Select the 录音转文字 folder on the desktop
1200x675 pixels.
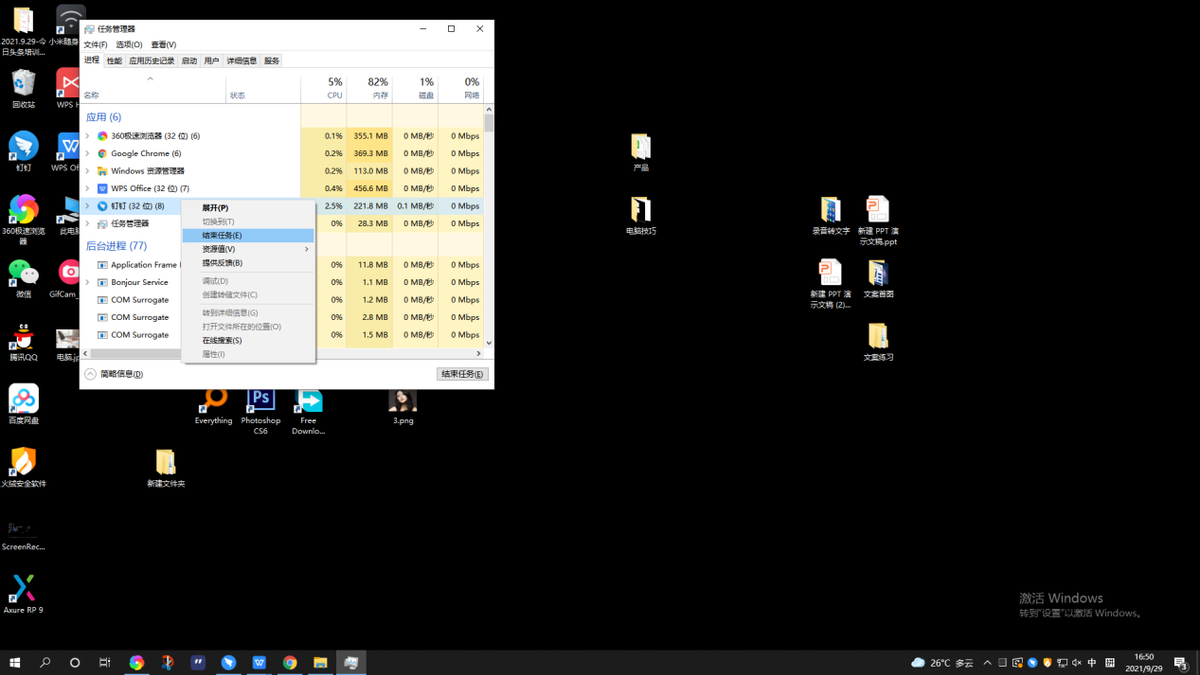click(x=831, y=215)
